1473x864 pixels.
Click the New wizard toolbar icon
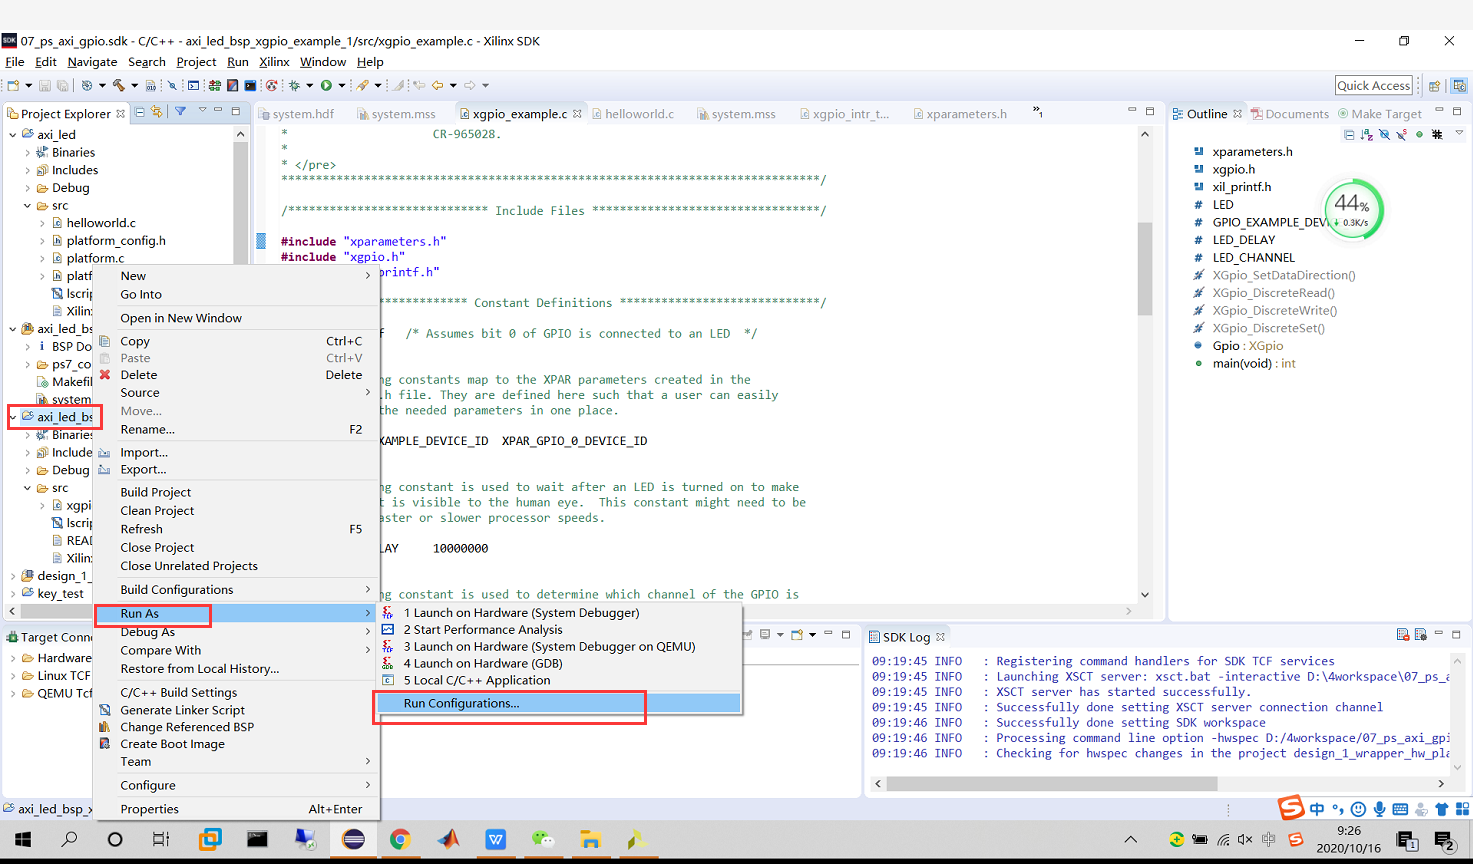(13, 85)
